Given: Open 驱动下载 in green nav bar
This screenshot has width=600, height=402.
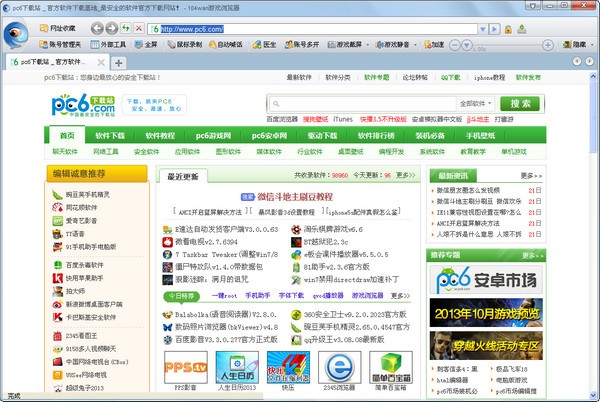Looking at the screenshot, I should click(x=322, y=135).
